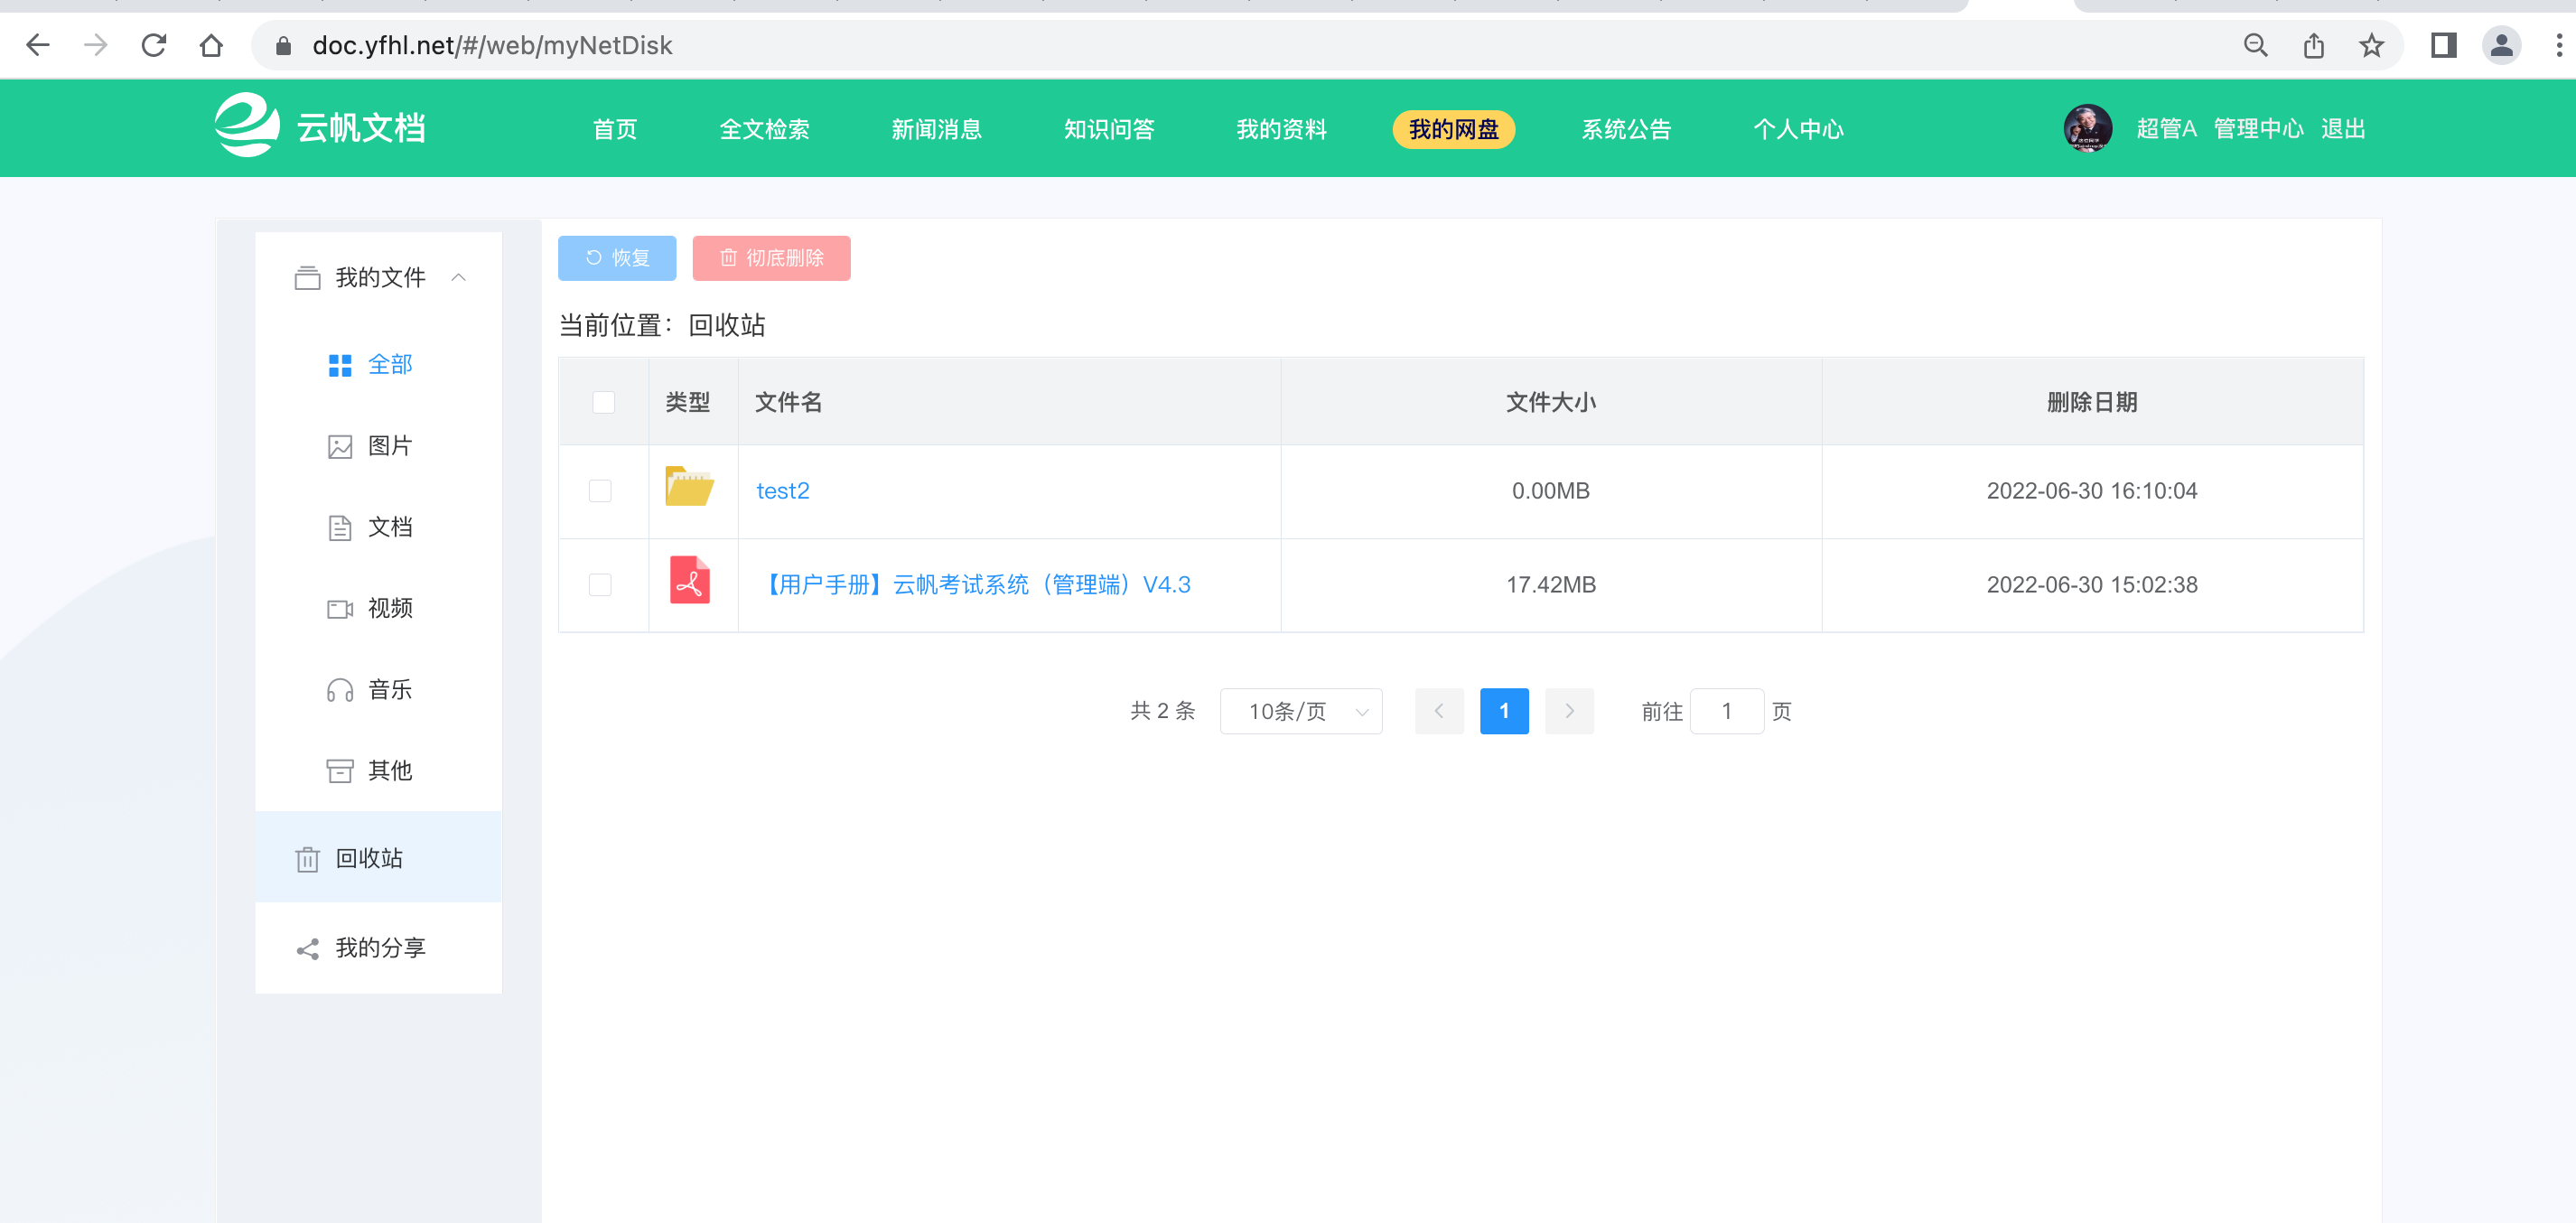This screenshot has height=1223, width=2576.
Task: Click the browser forward arrow
Action: [x=95, y=45]
